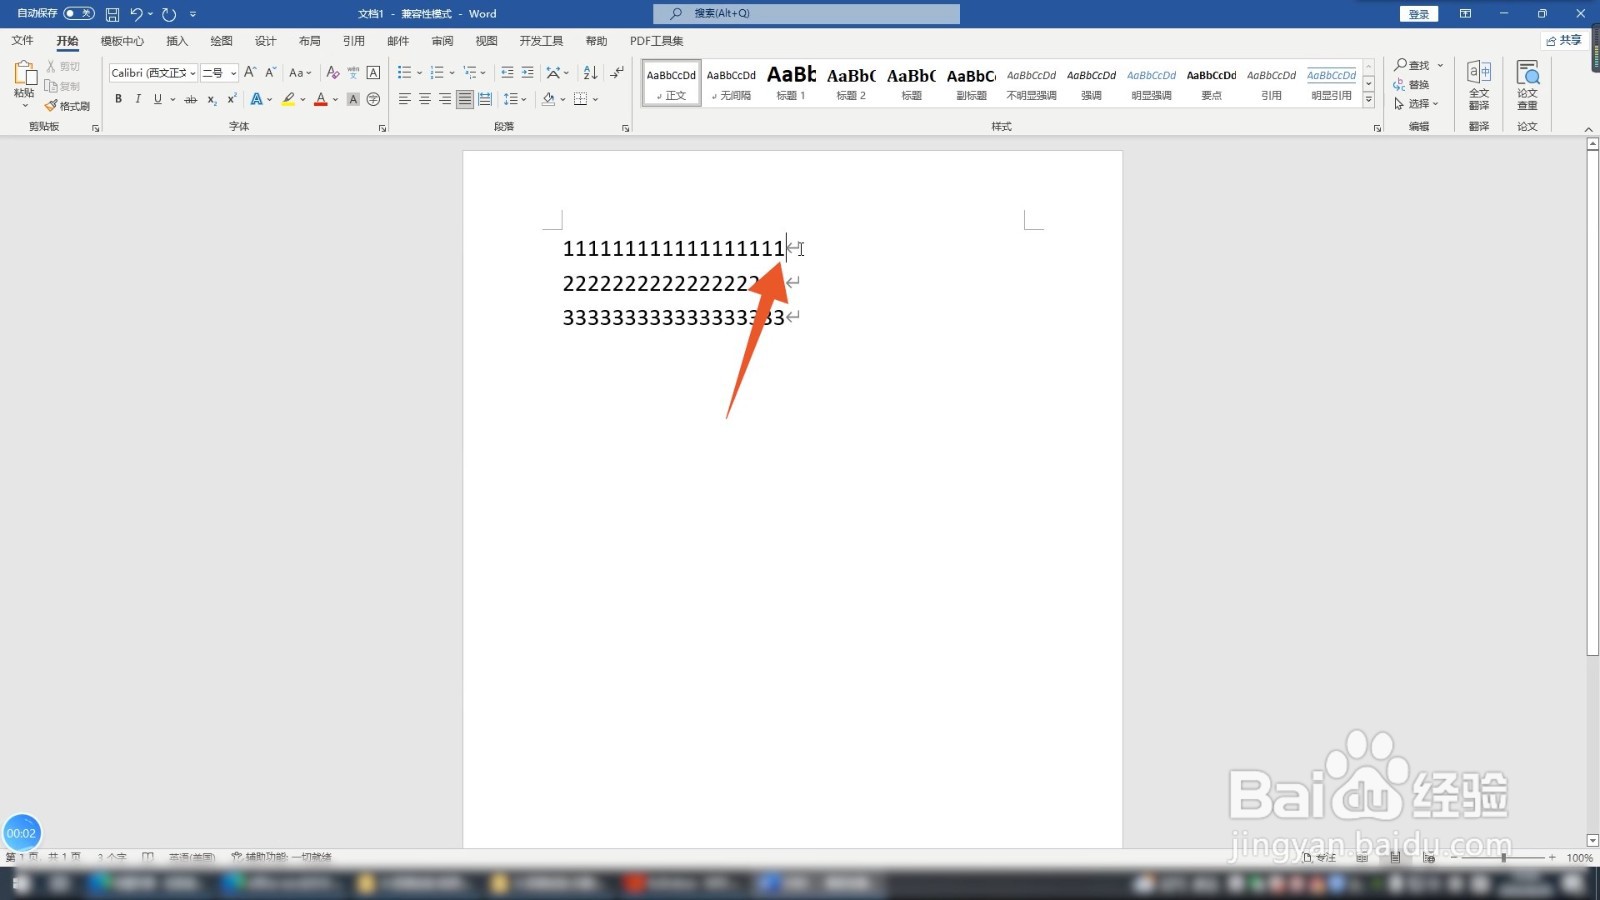Click the Replace (替换) icon
Image resolution: width=1600 pixels, height=900 pixels.
[x=1411, y=84]
